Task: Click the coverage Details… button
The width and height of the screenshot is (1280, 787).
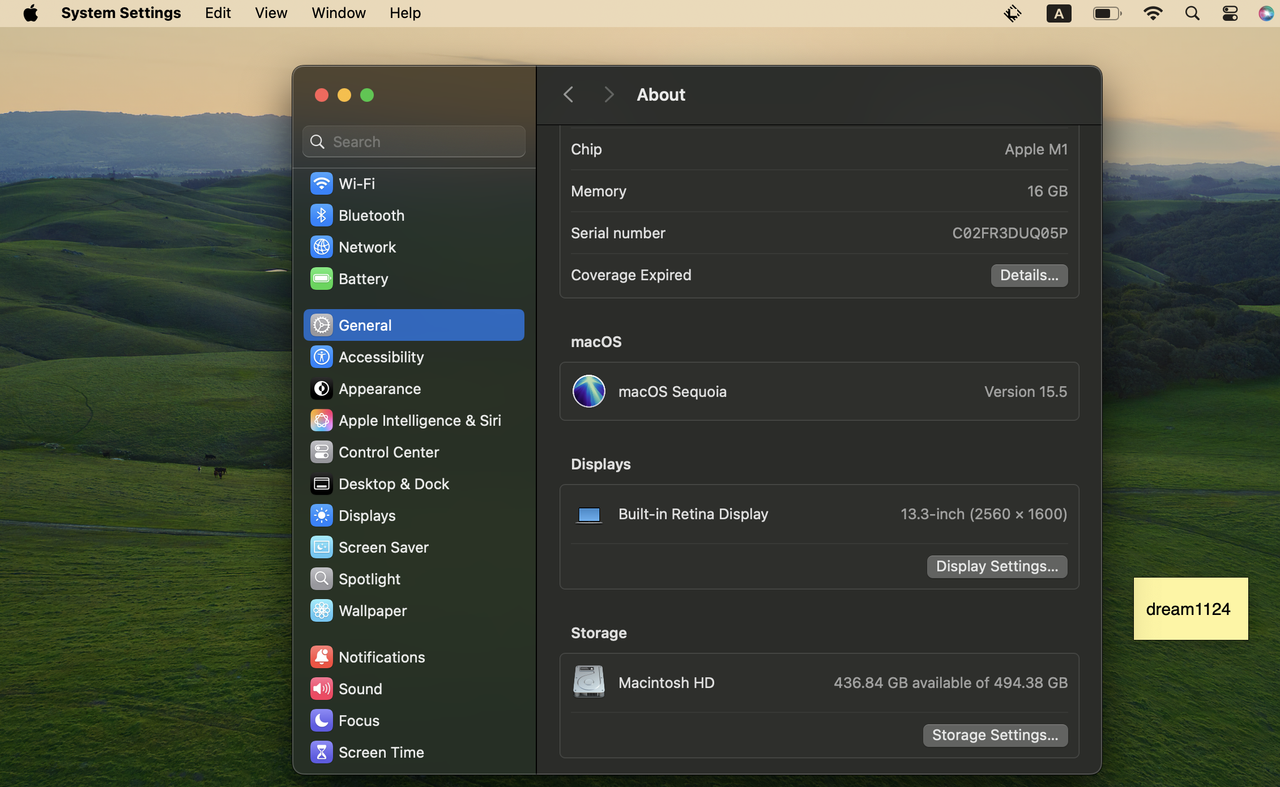Action: tap(1029, 275)
